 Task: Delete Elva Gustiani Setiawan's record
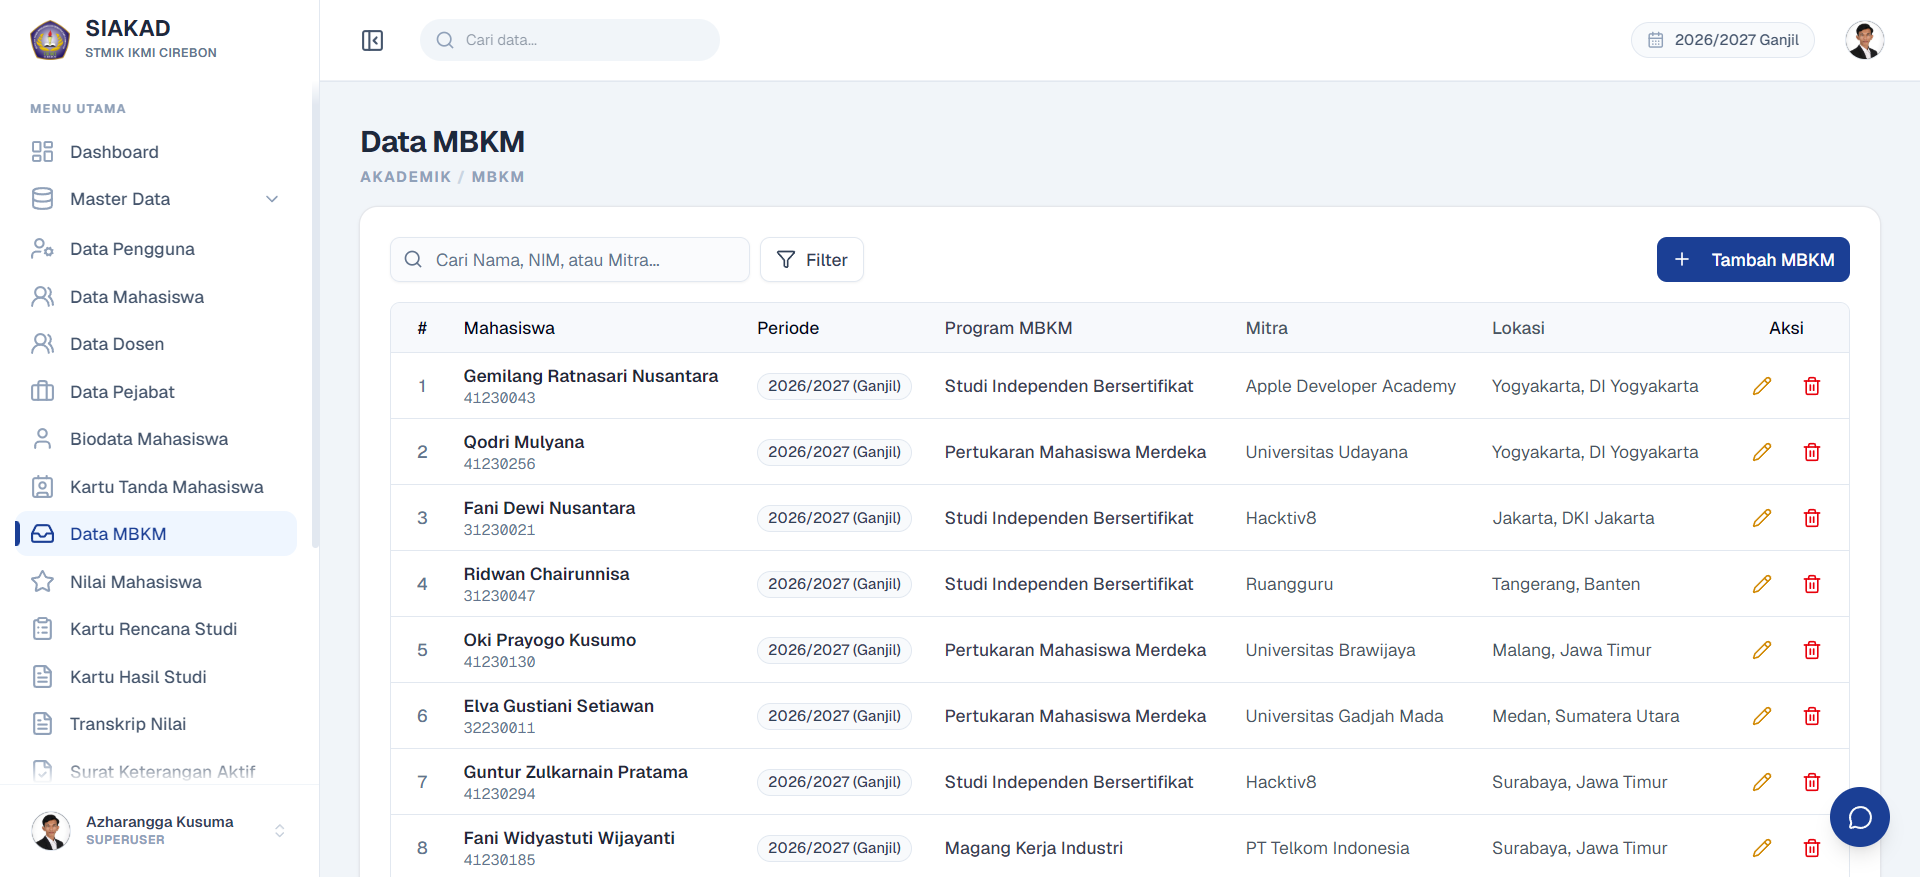click(1811, 716)
